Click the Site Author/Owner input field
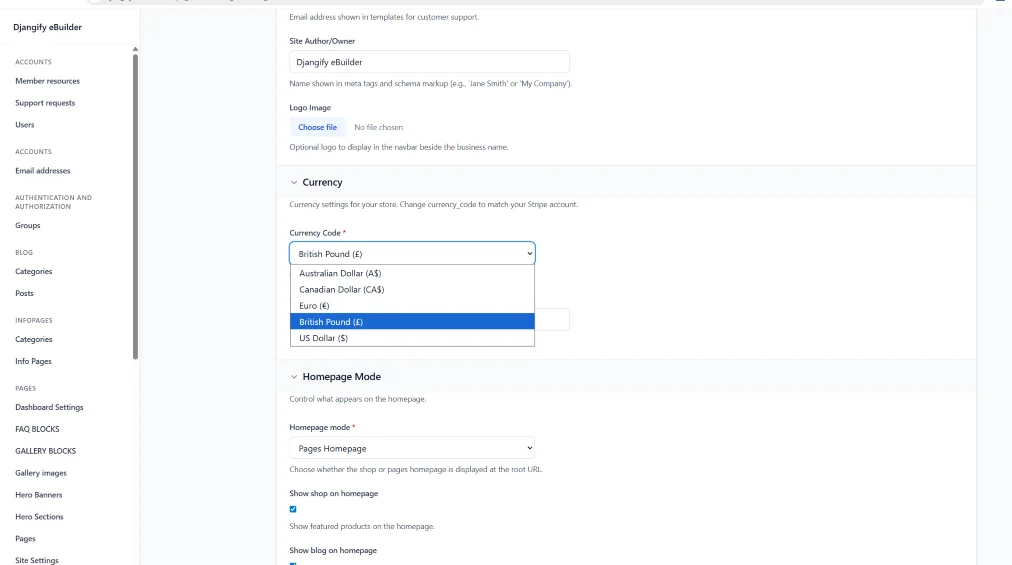This screenshot has width=1012, height=565. (429, 62)
